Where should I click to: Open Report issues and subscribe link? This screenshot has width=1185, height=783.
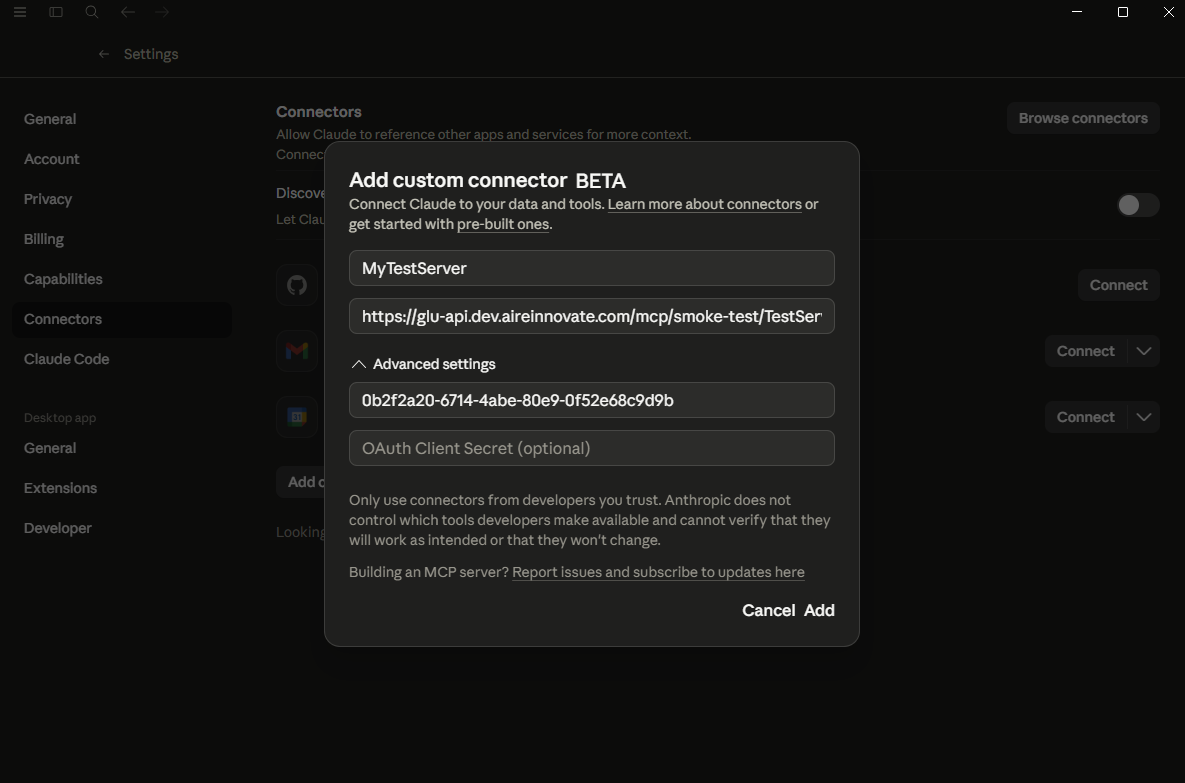pyautogui.click(x=658, y=572)
